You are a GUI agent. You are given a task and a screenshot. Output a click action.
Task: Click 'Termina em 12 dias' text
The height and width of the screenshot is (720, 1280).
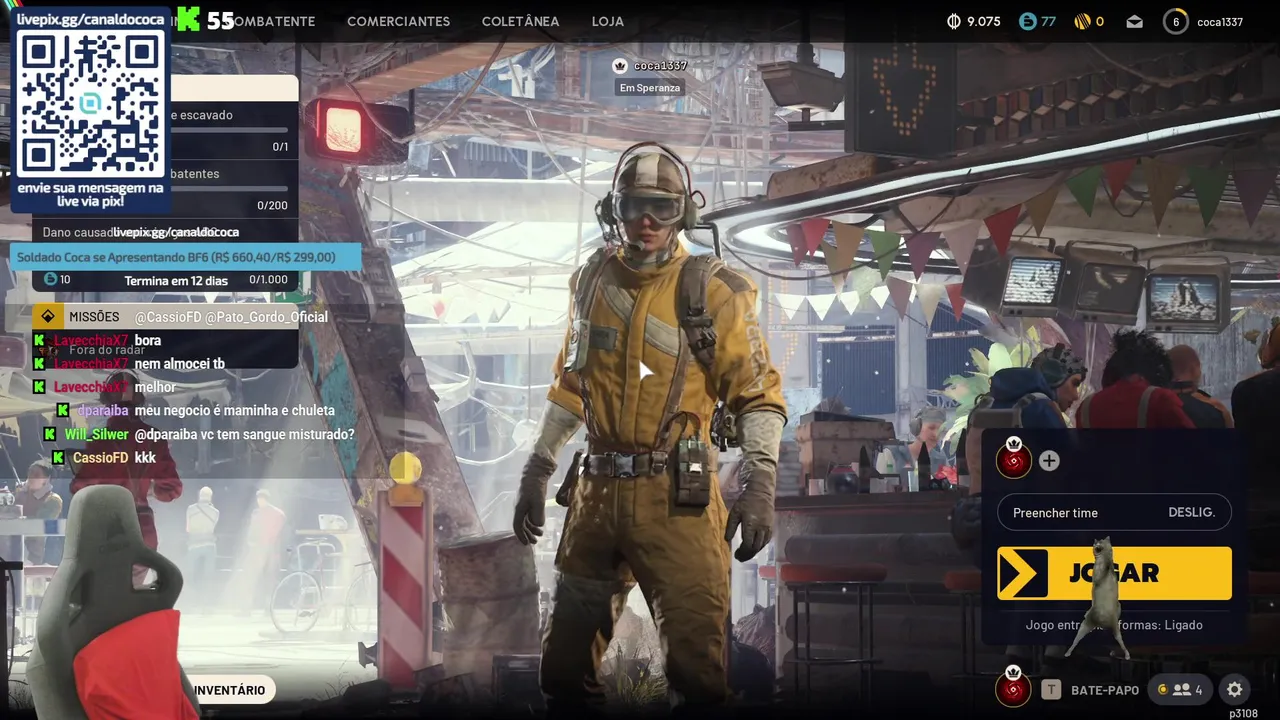point(176,281)
